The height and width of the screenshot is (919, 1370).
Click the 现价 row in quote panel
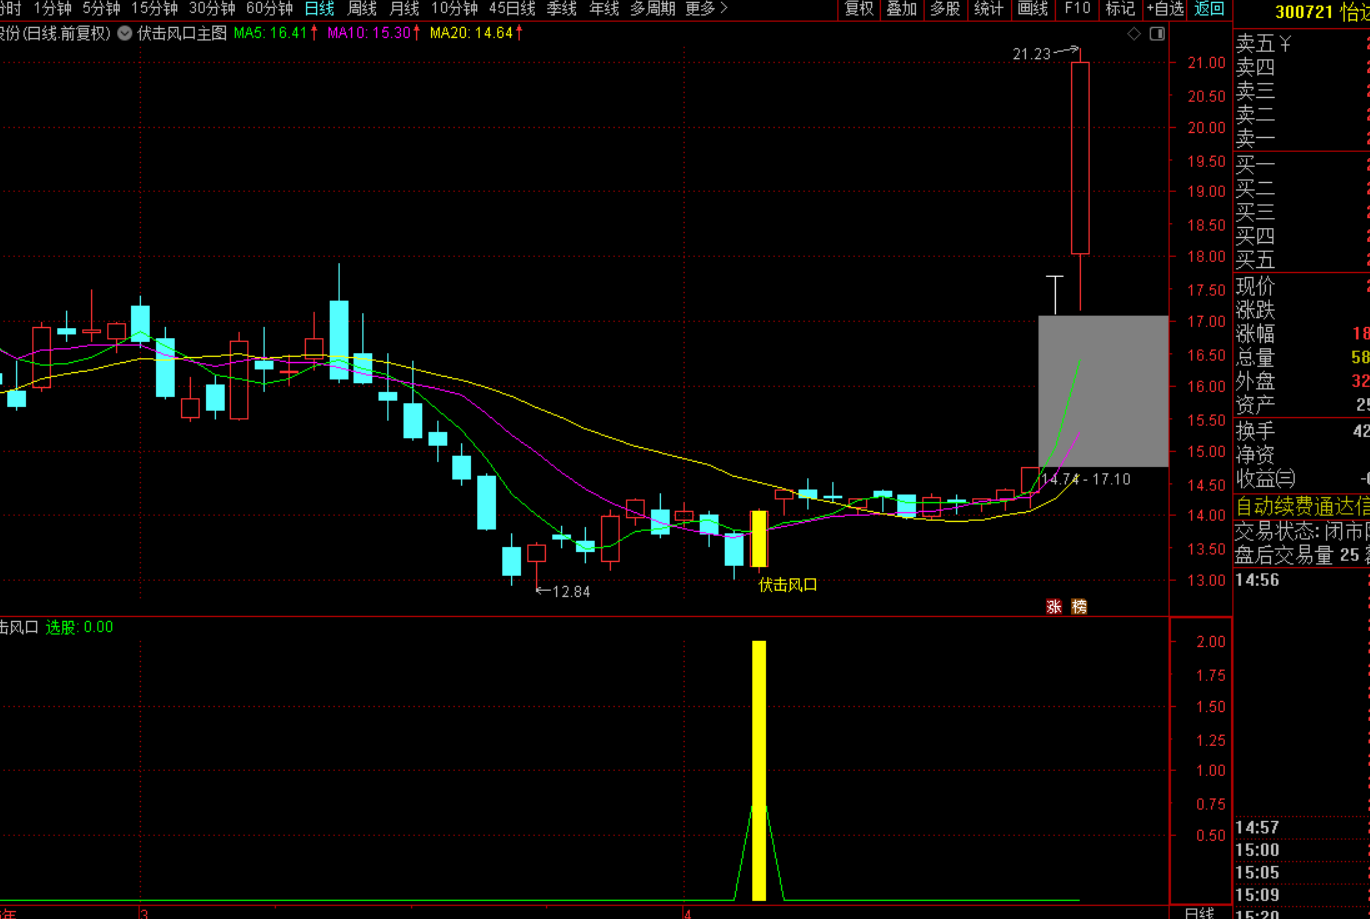[x=1302, y=286]
